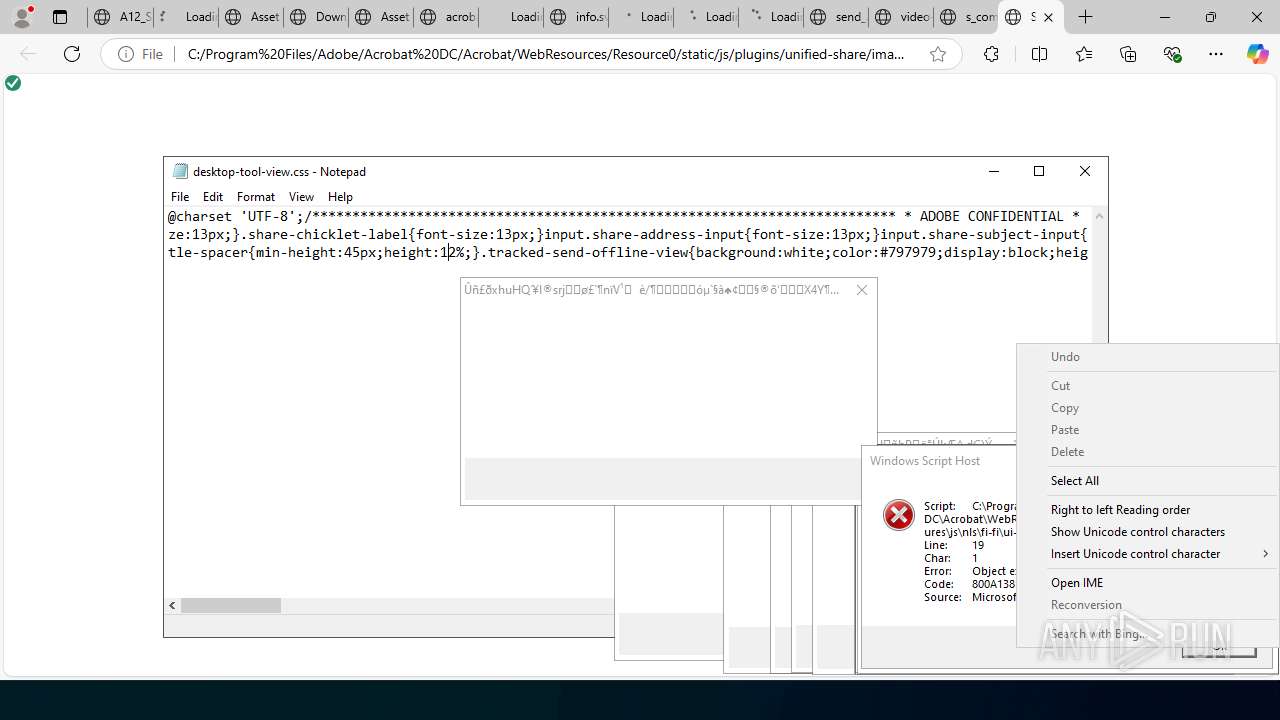Switch to the send_ browser tab
The height and width of the screenshot is (720, 1280).
click(835, 17)
